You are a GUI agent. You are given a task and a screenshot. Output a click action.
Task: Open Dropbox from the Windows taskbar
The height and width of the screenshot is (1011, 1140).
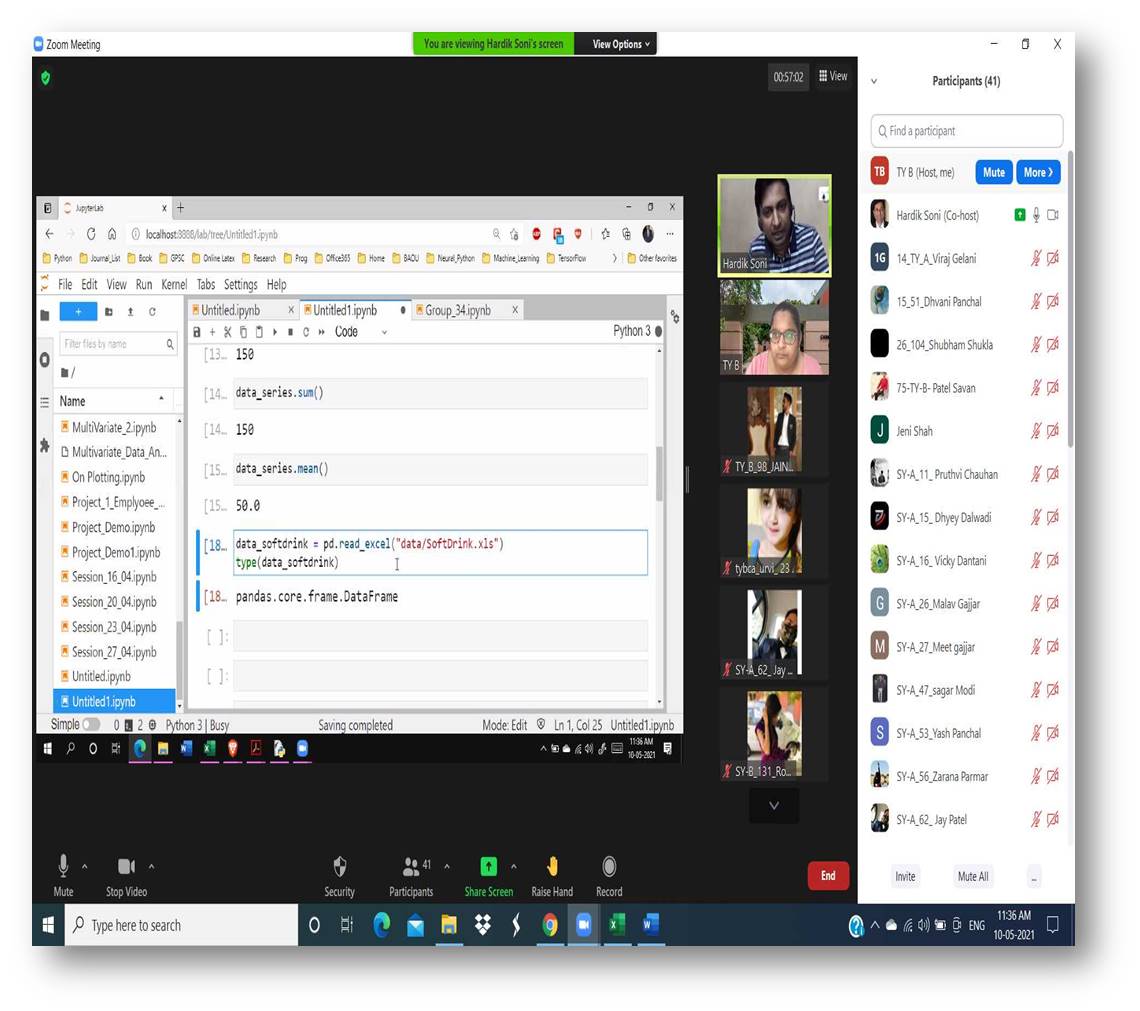[482, 925]
